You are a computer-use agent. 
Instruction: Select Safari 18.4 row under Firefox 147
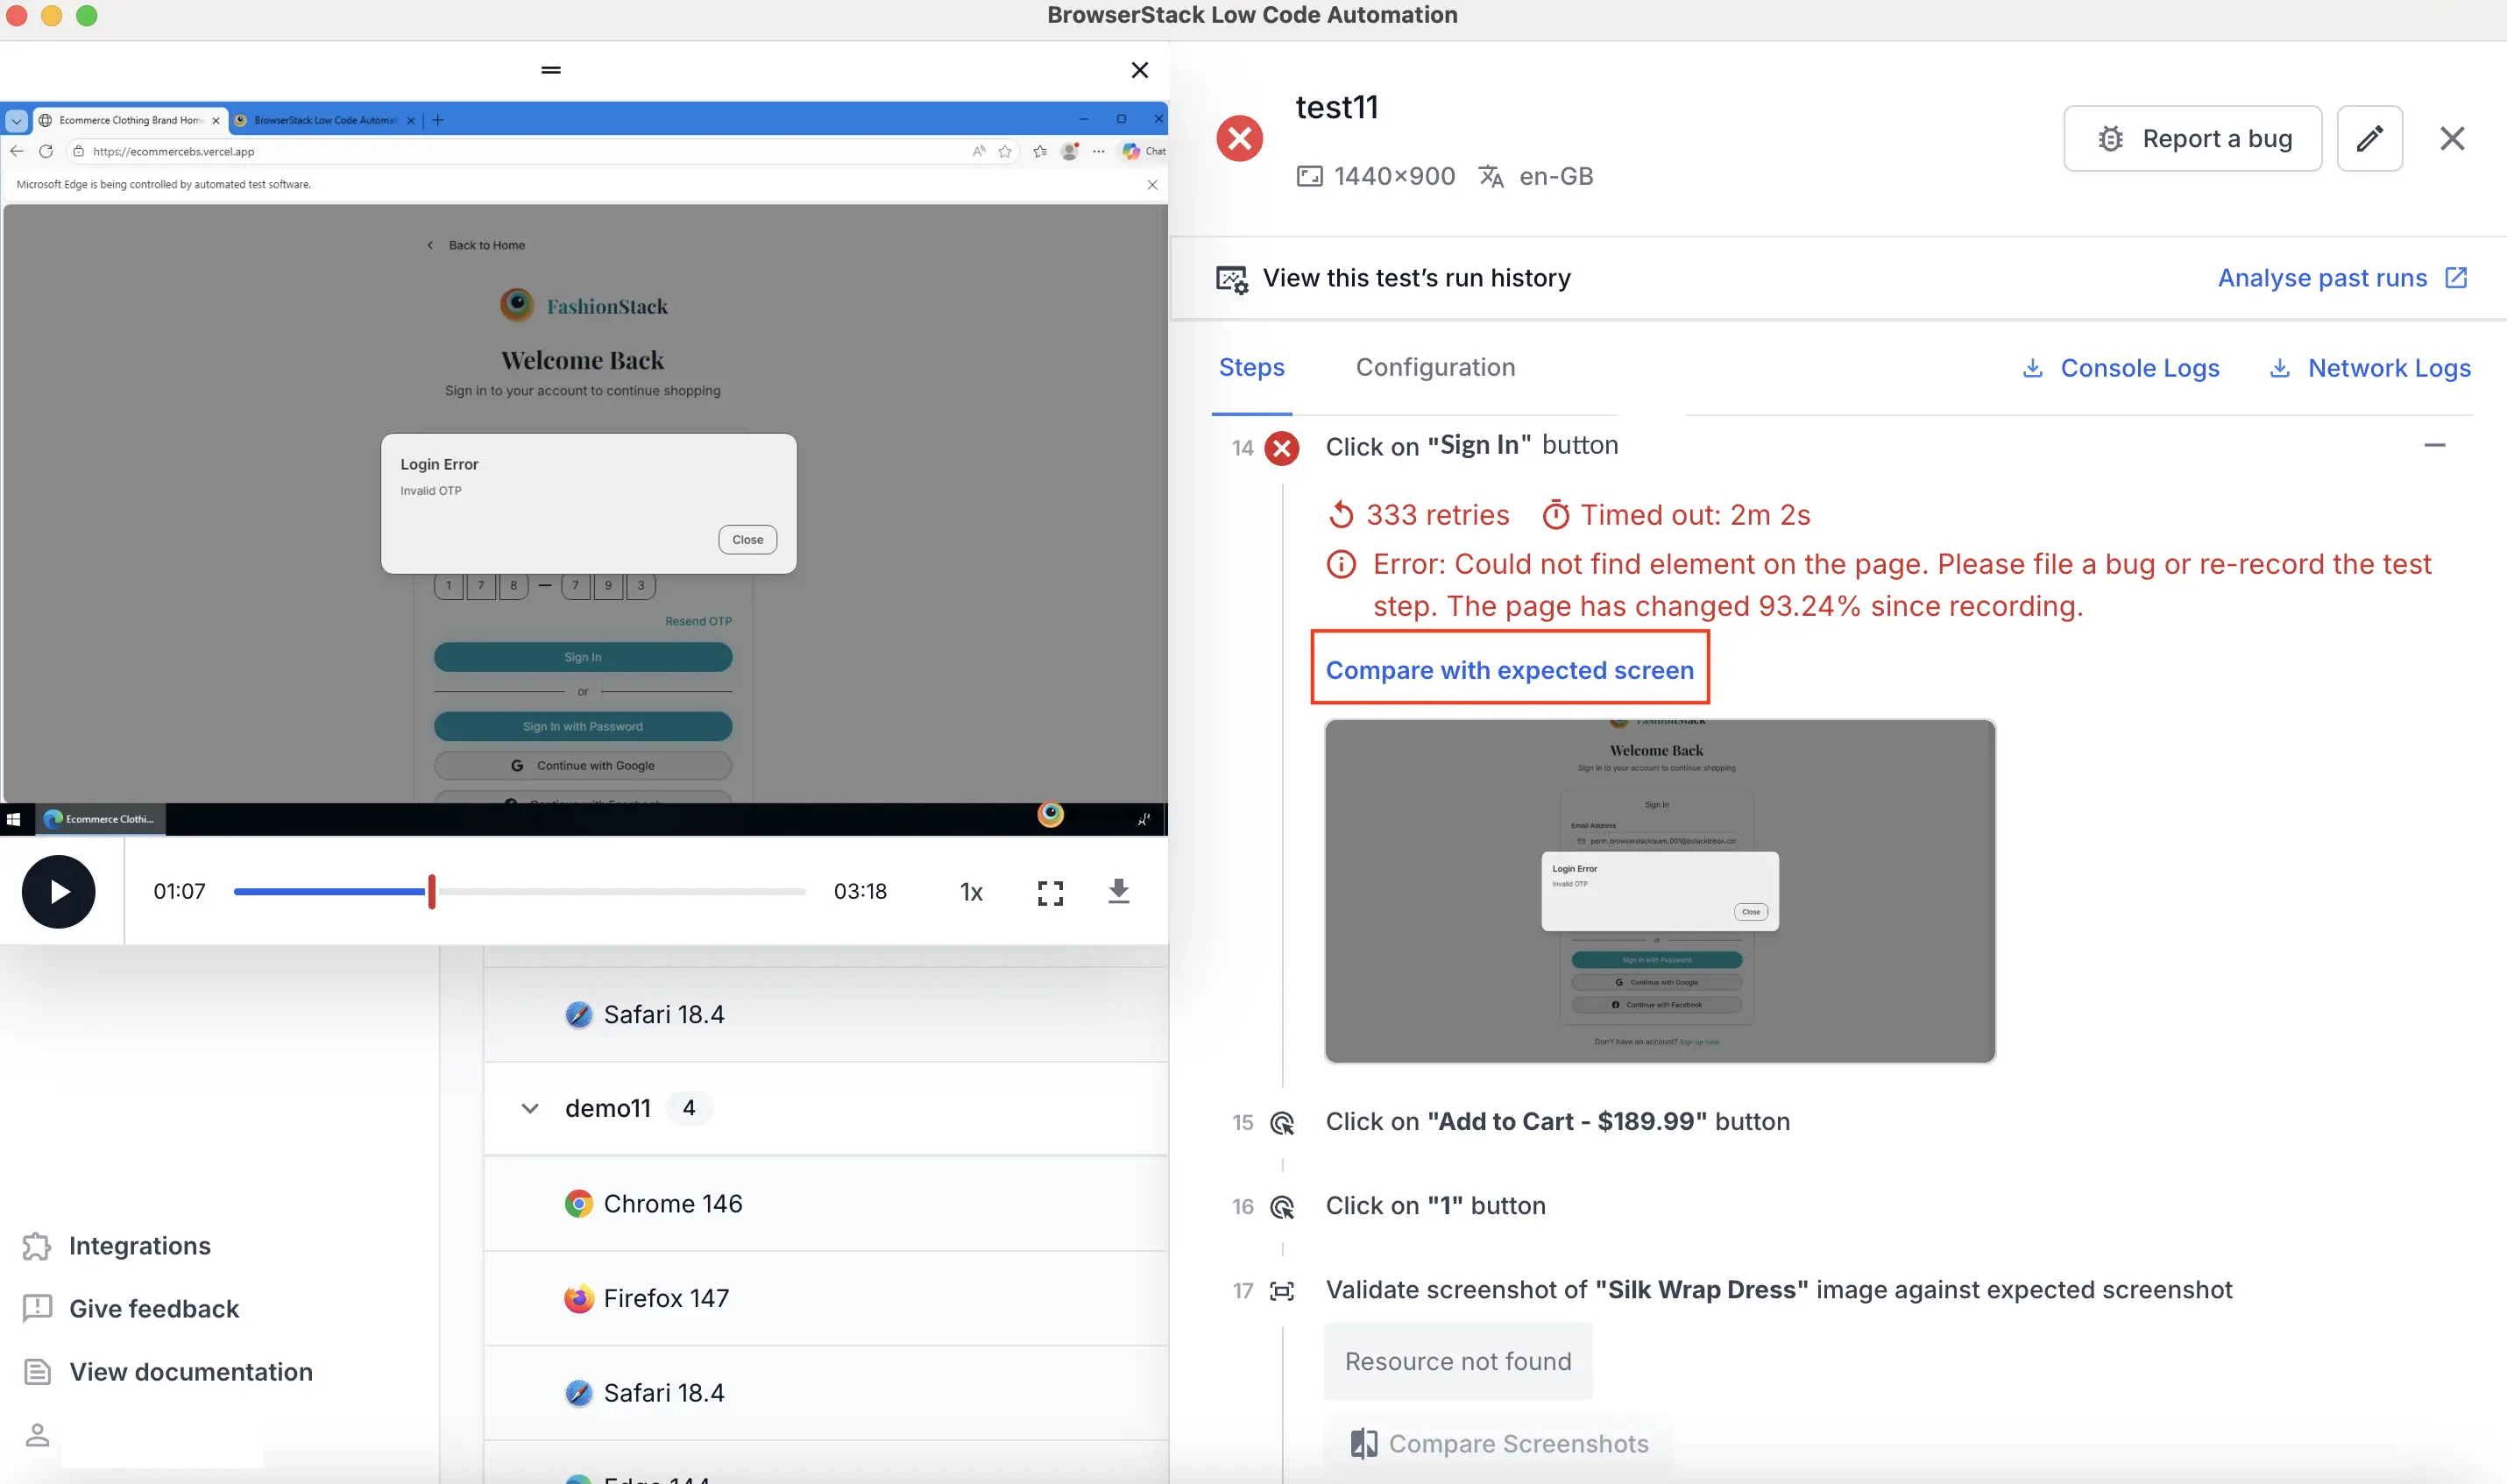(x=825, y=1392)
